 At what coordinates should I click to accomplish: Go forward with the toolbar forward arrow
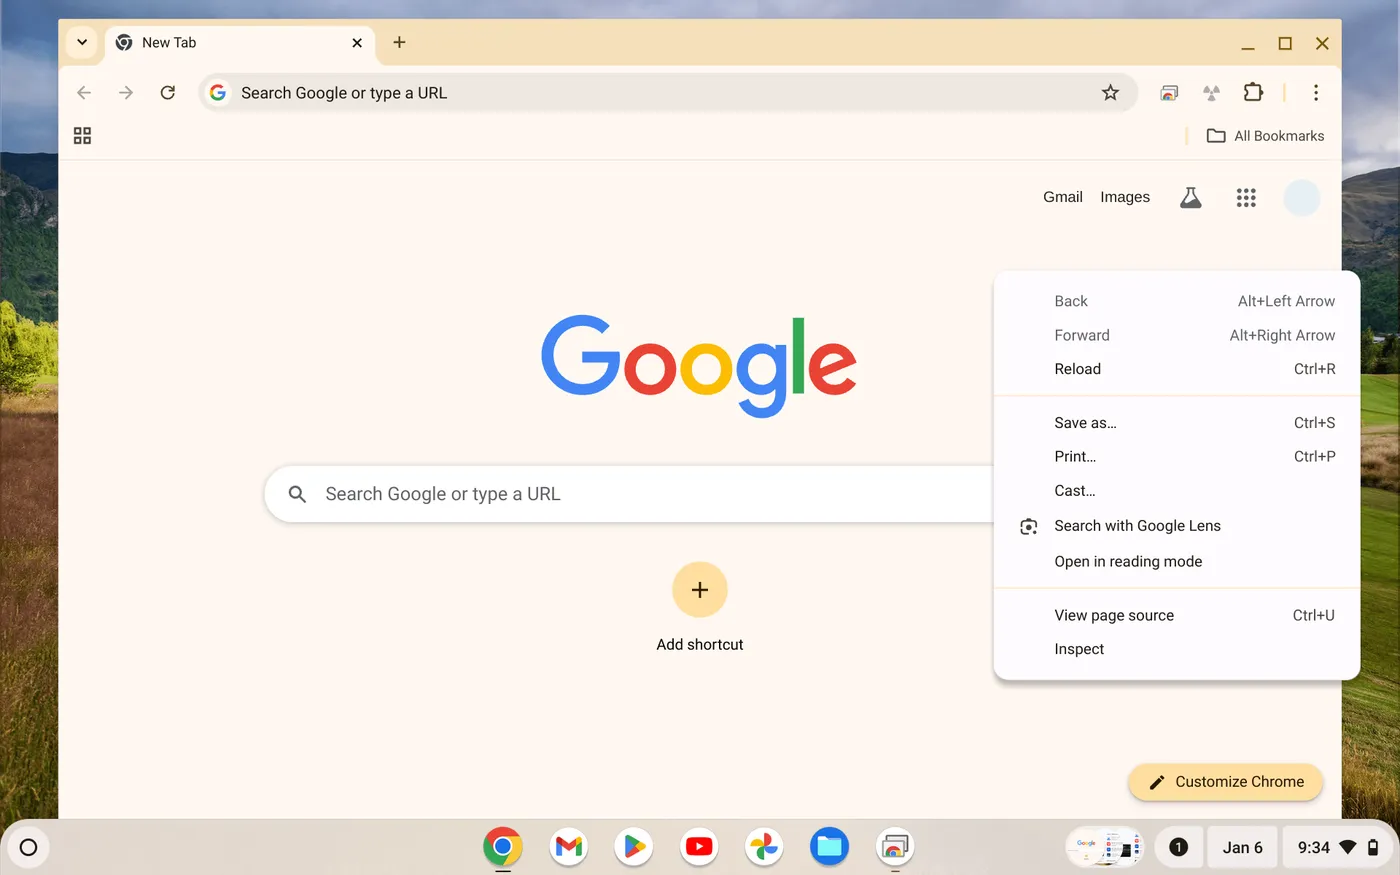pyautogui.click(x=126, y=93)
